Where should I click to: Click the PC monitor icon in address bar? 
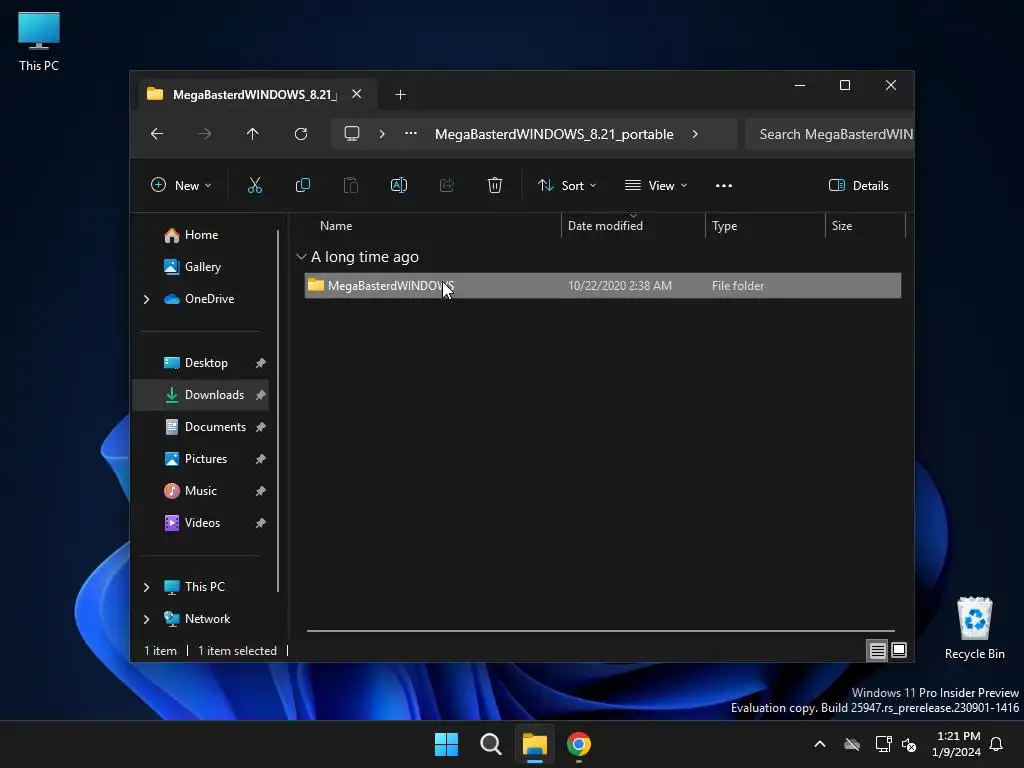coord(352,134)
